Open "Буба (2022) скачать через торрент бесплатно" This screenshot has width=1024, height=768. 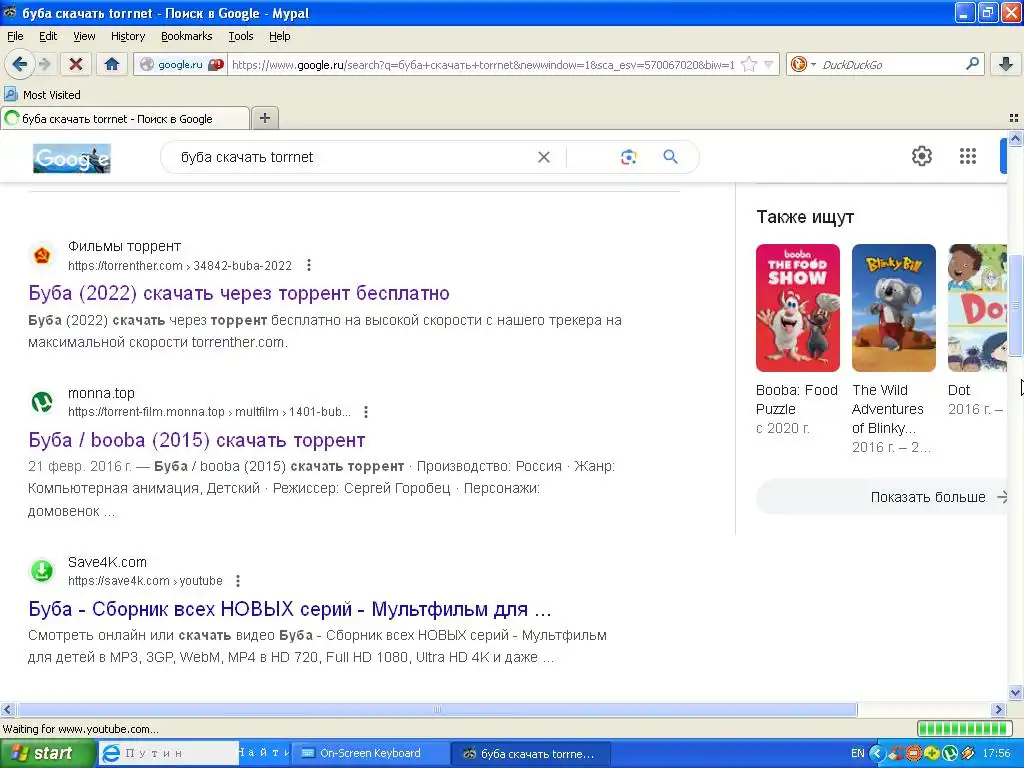[239, 293]
